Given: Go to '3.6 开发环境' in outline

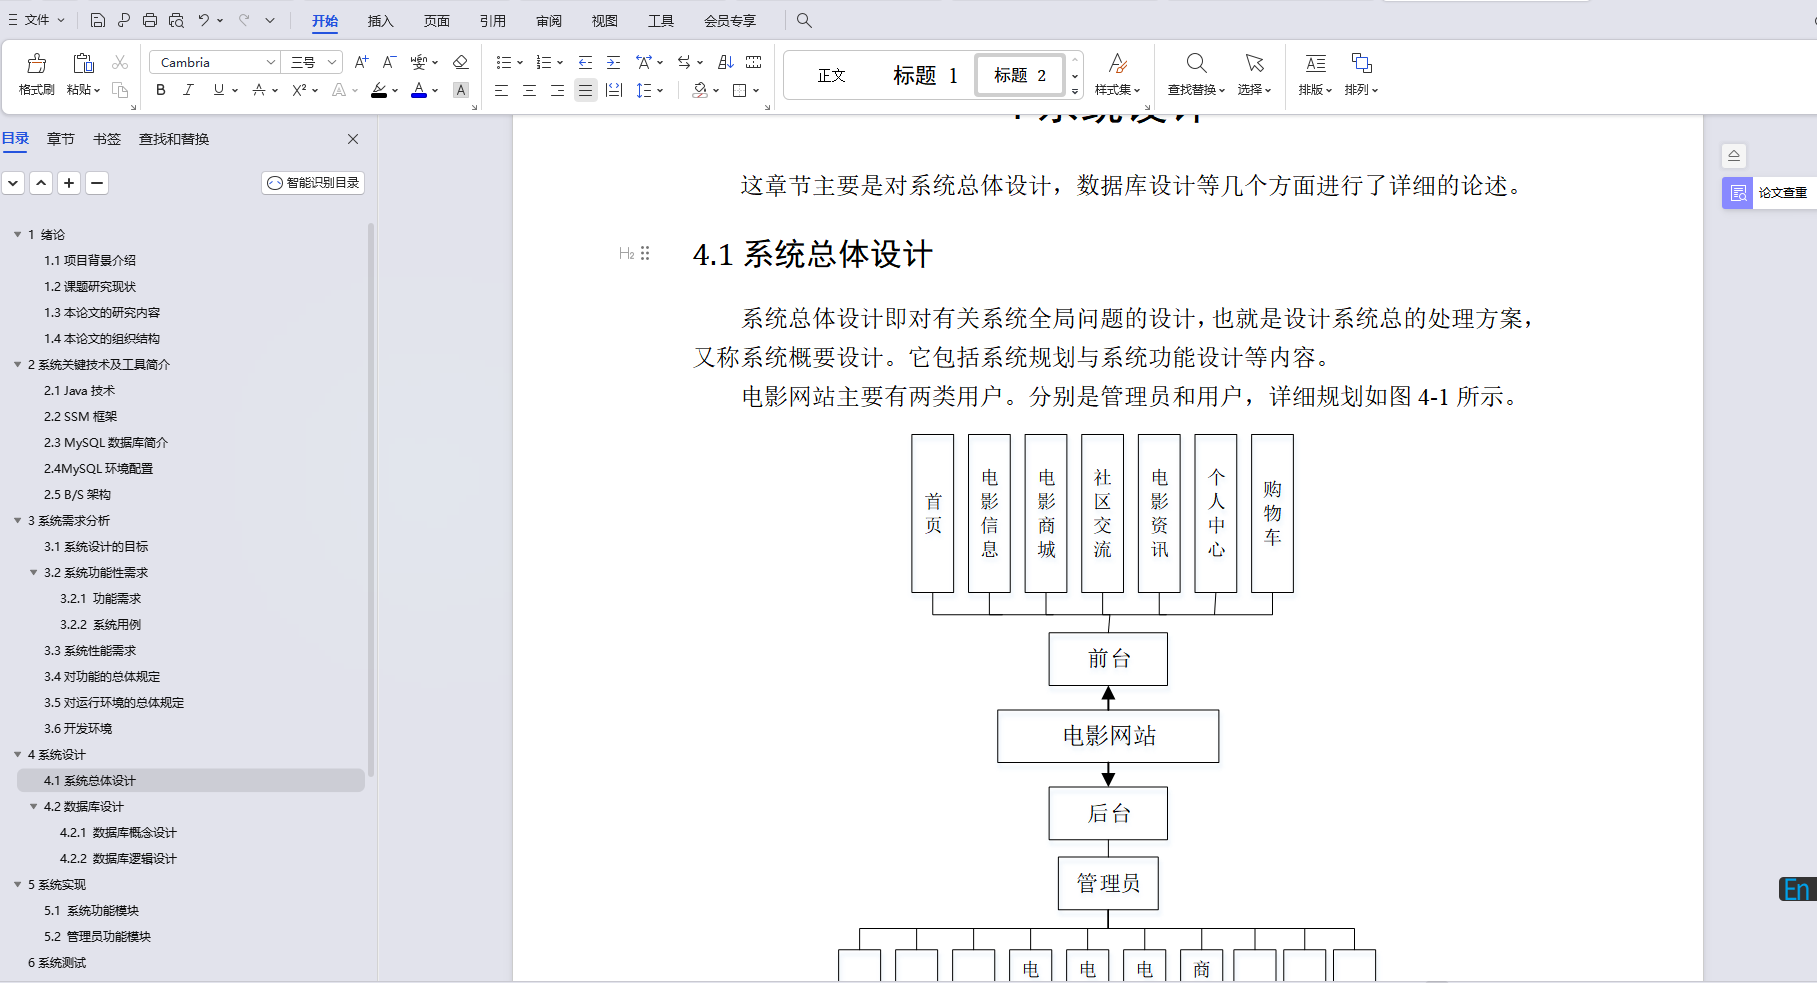Looking at the screenshot, I should [x=78, y=728].
